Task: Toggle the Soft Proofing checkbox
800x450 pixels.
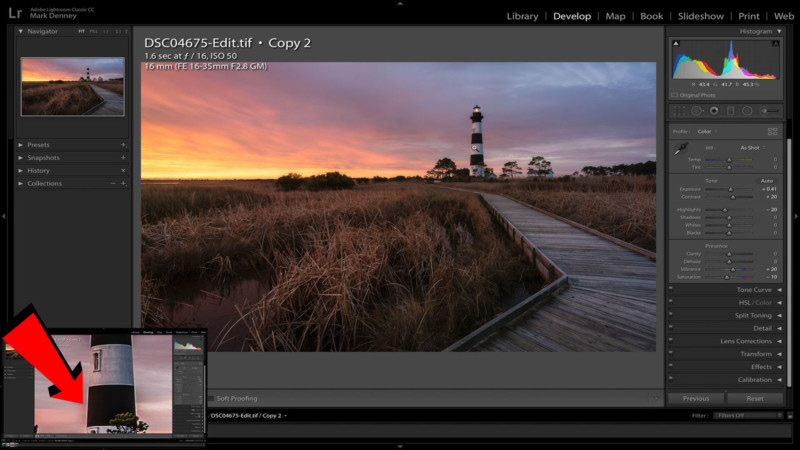Action: tap(211, 398)
